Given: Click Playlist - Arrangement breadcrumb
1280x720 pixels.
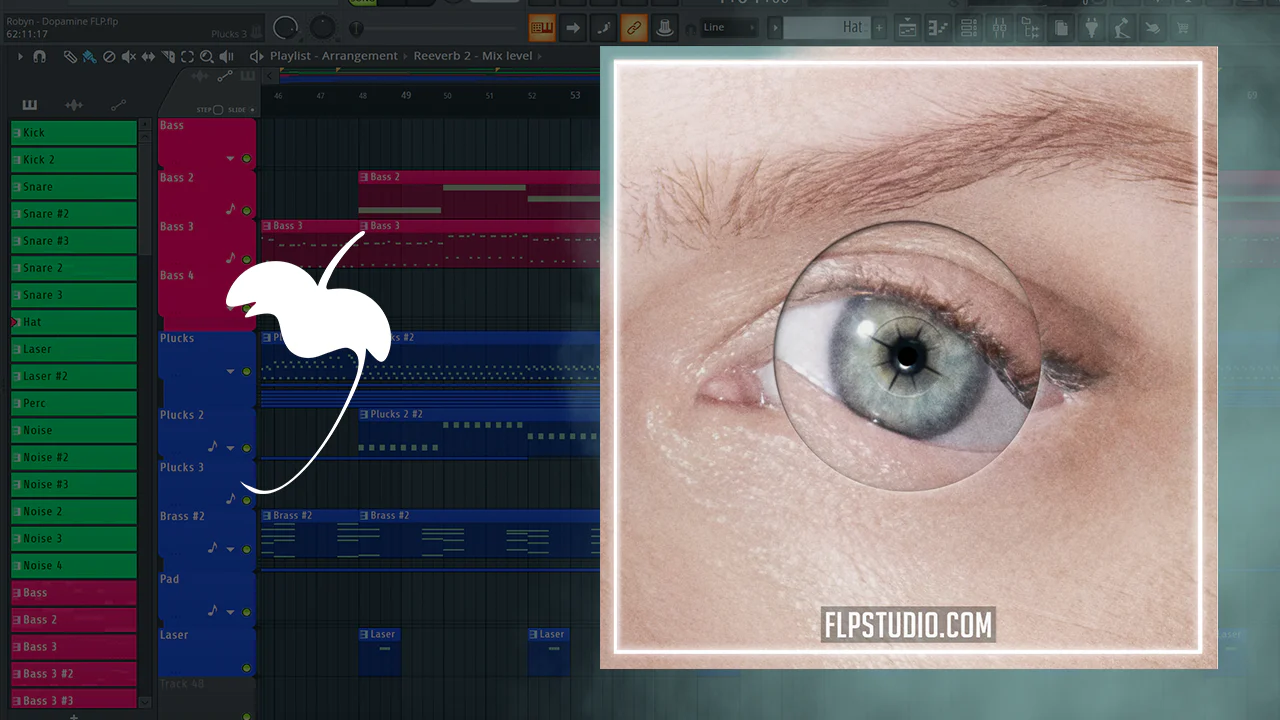Looking at the screenshot, I should (x=334, y=56).
